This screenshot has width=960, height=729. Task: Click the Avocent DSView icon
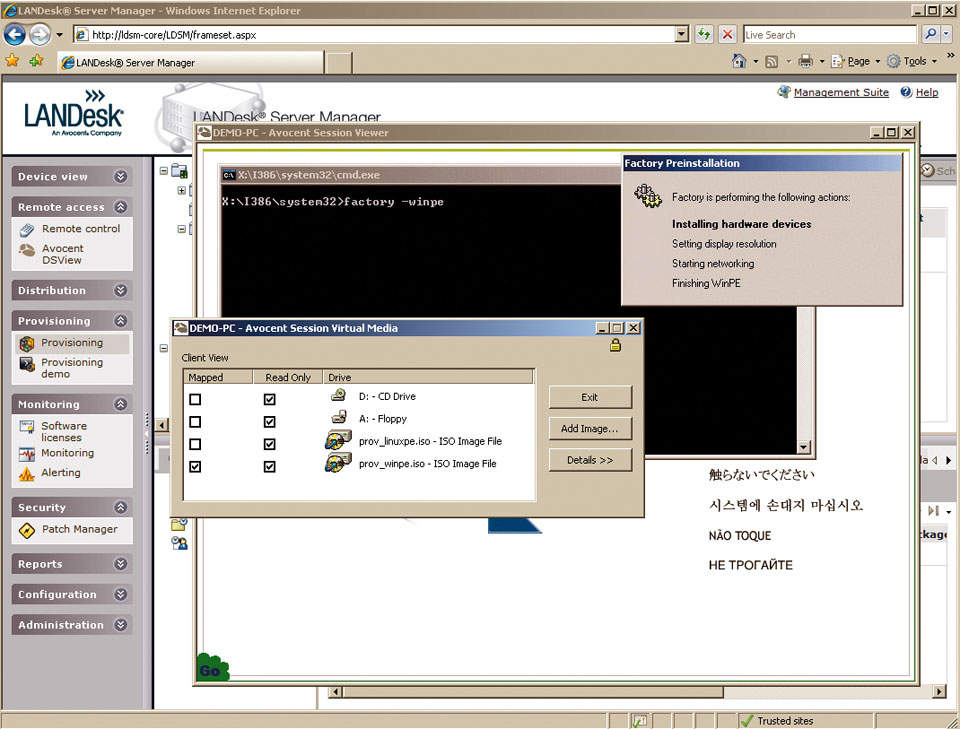27,251
